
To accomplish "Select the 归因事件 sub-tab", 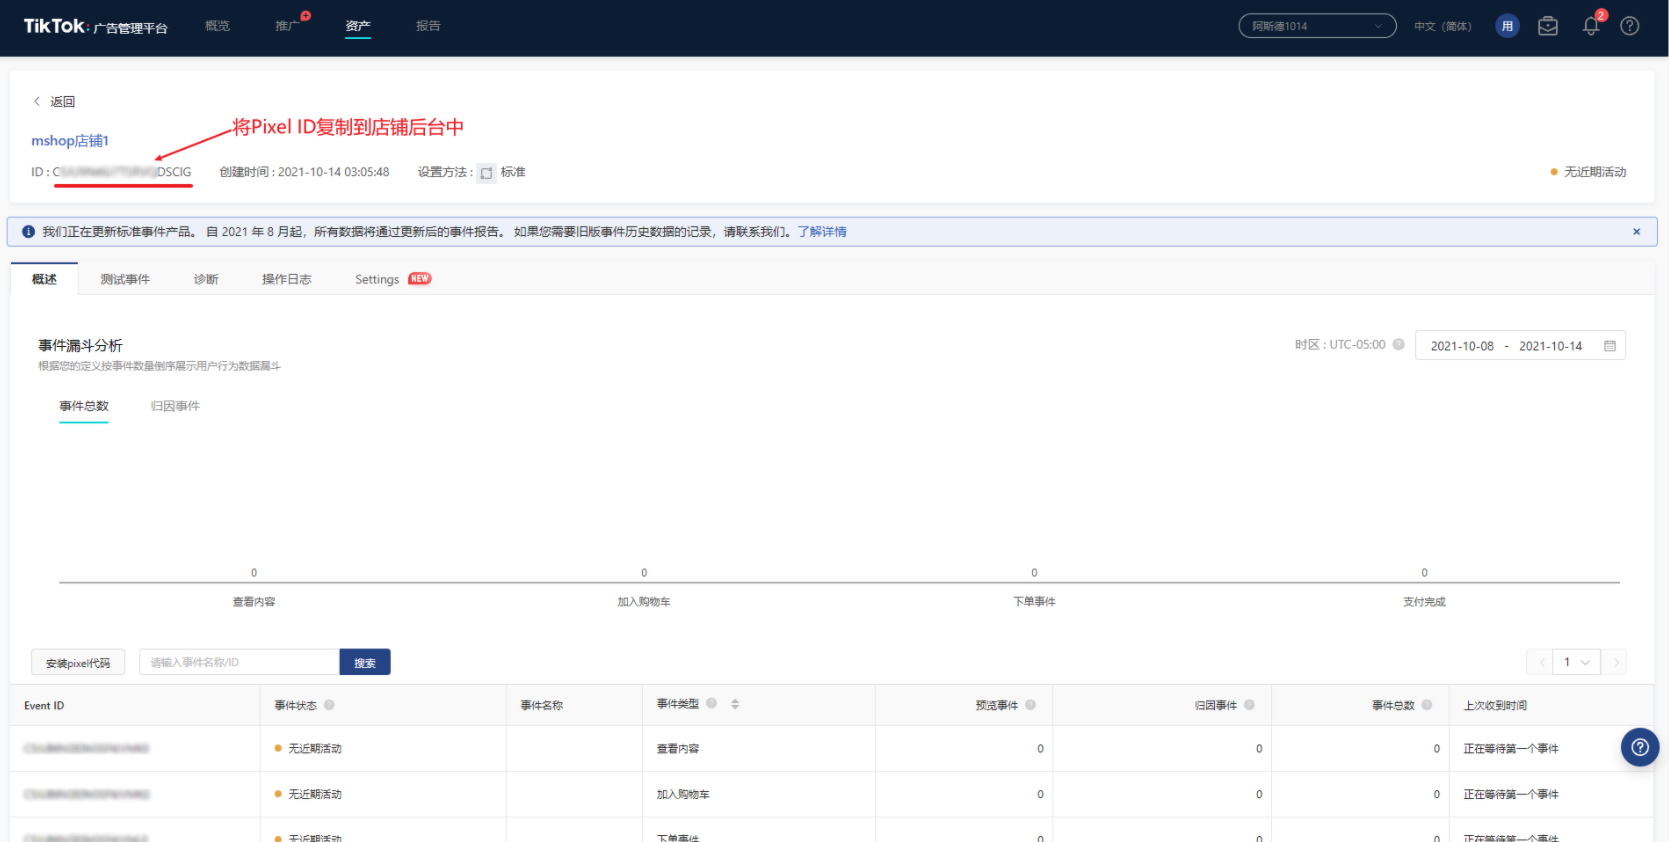I will pyautogui.click(x=175, y=406).
